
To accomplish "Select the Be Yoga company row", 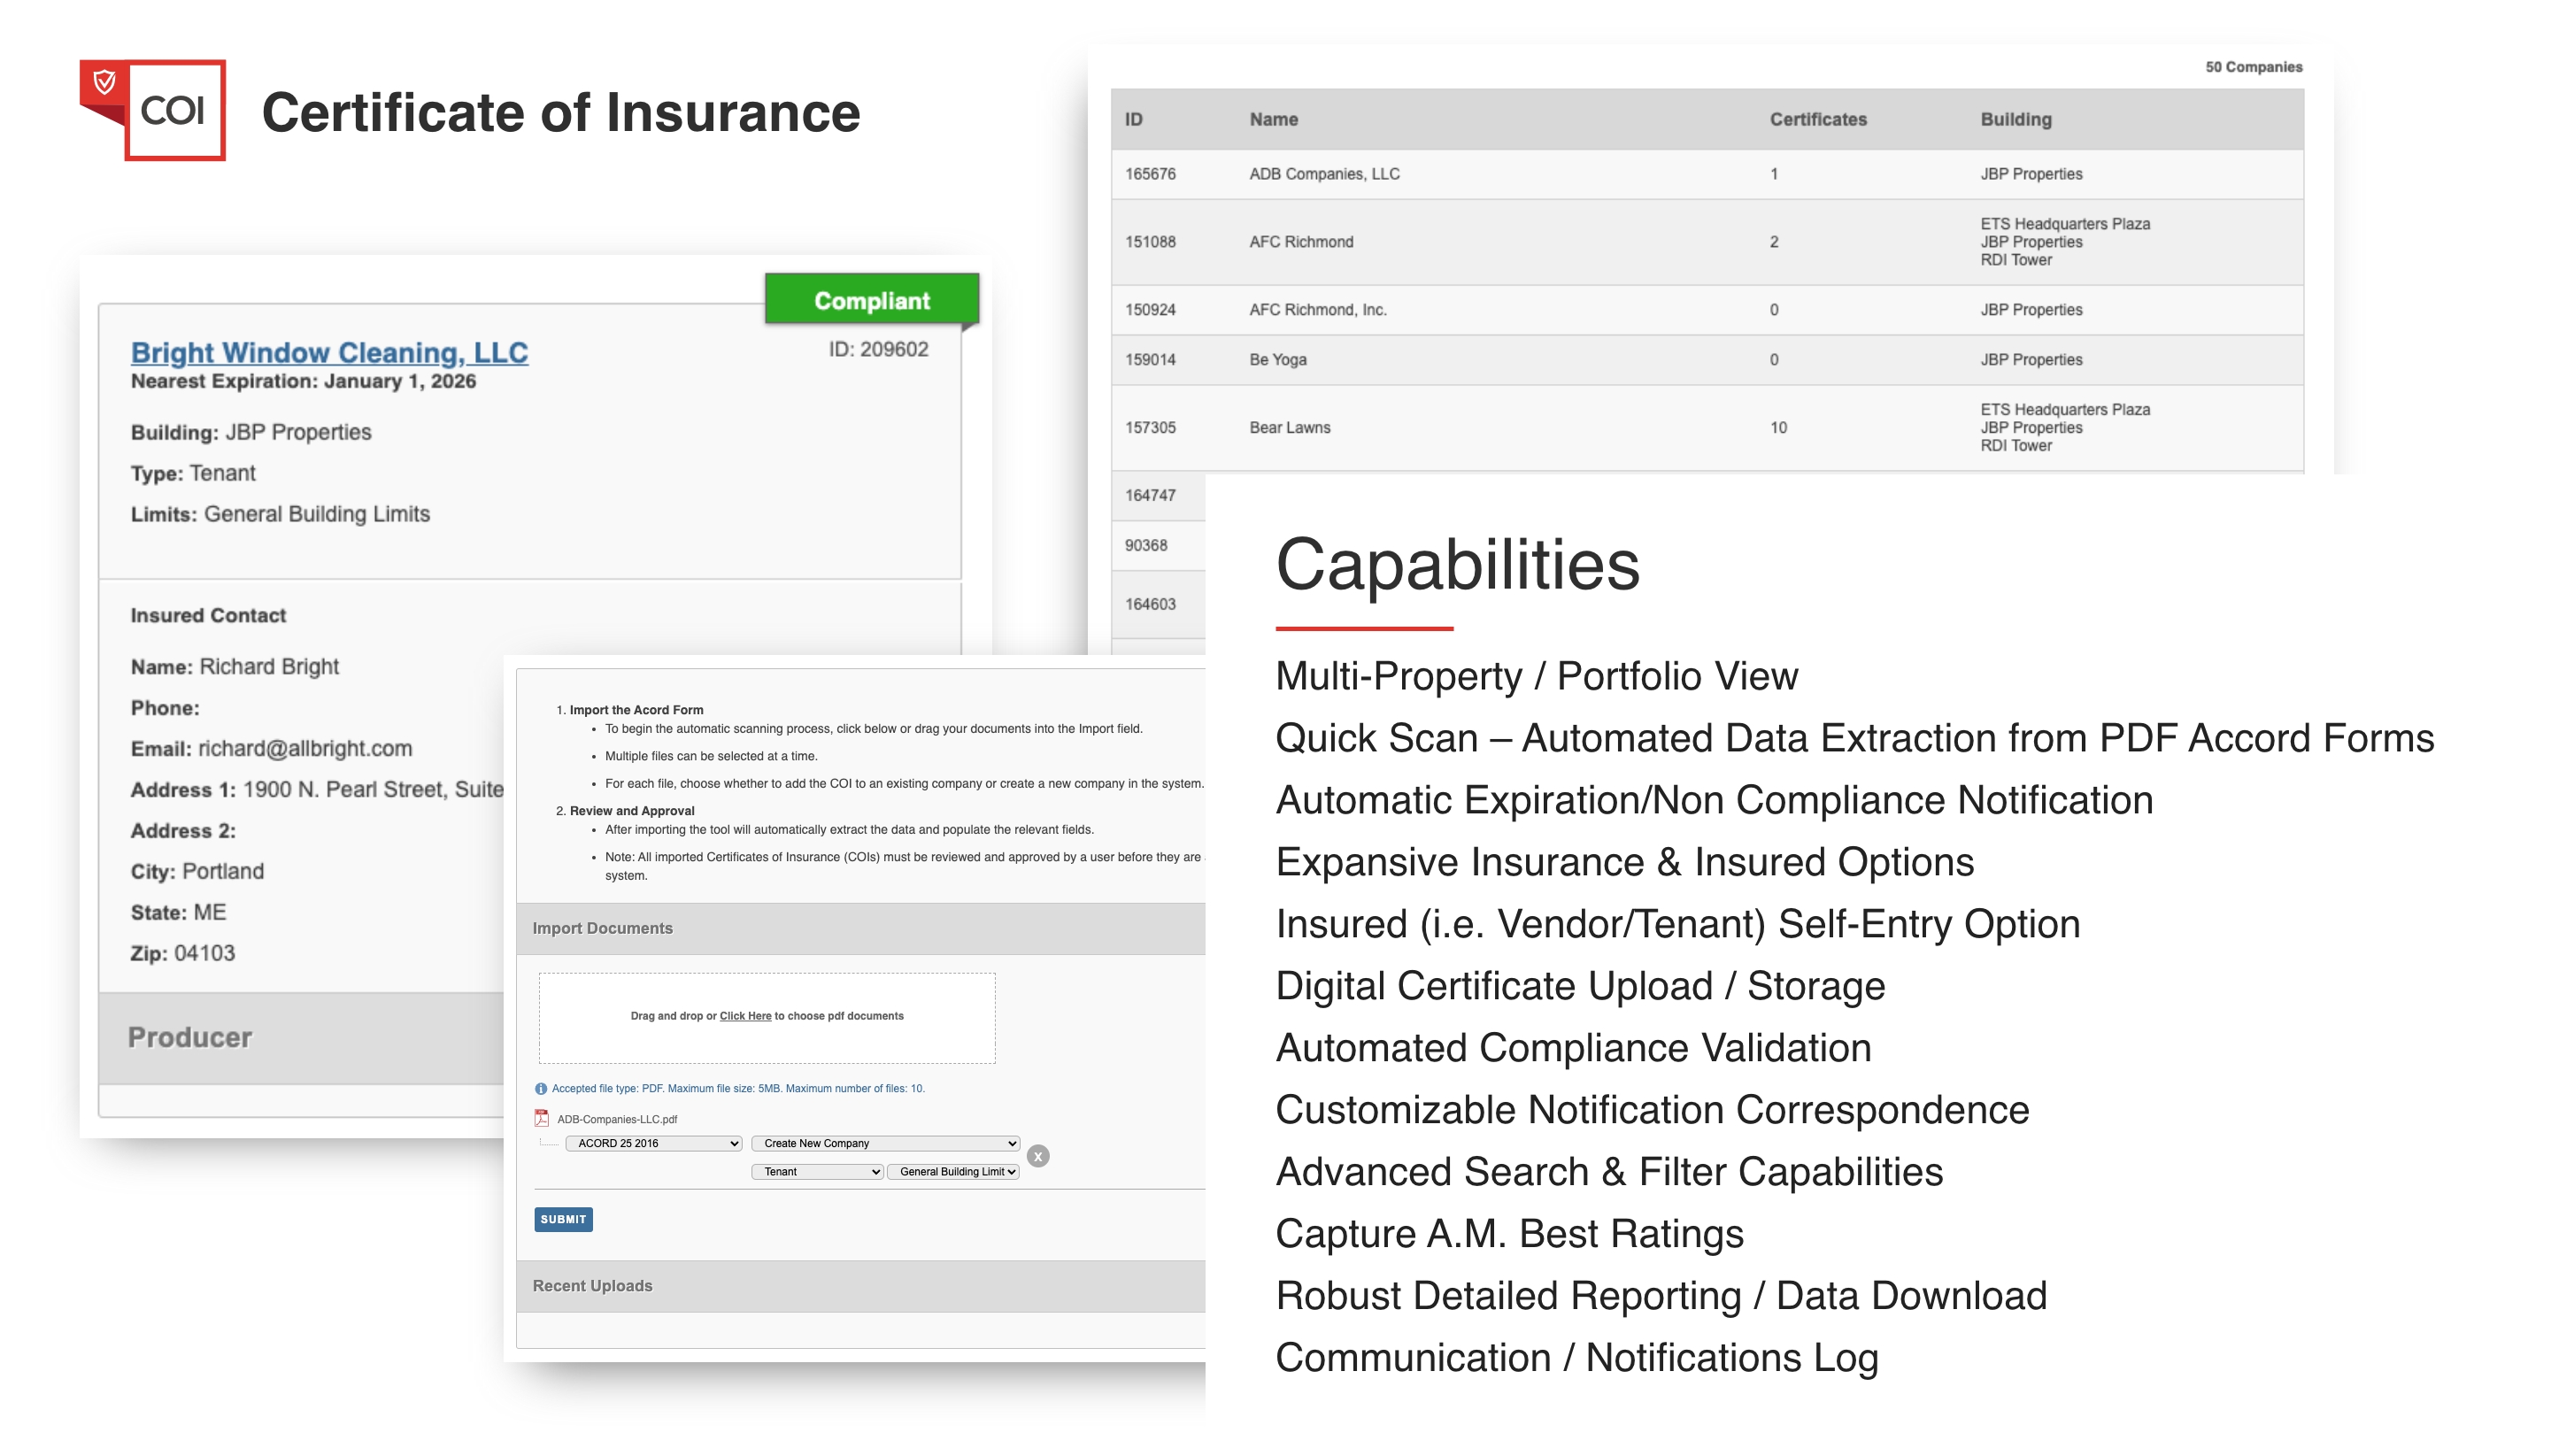I will pos(1706,359).
